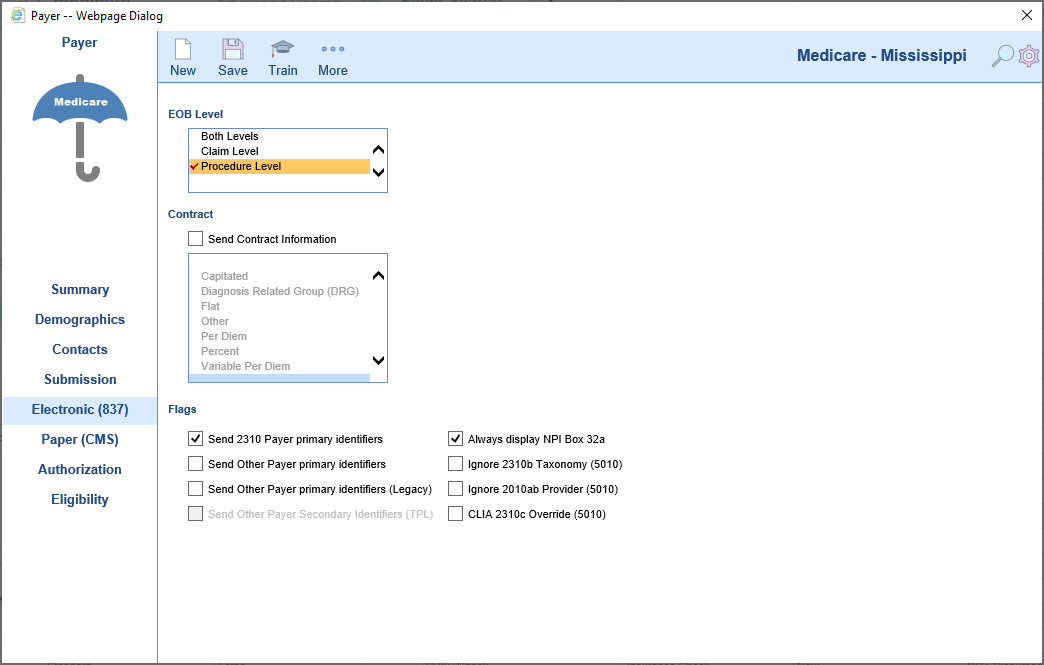Check Send Other Payer primary identifiers
Viewport: 1044px width, 665px height.
(x=195, y=463)
